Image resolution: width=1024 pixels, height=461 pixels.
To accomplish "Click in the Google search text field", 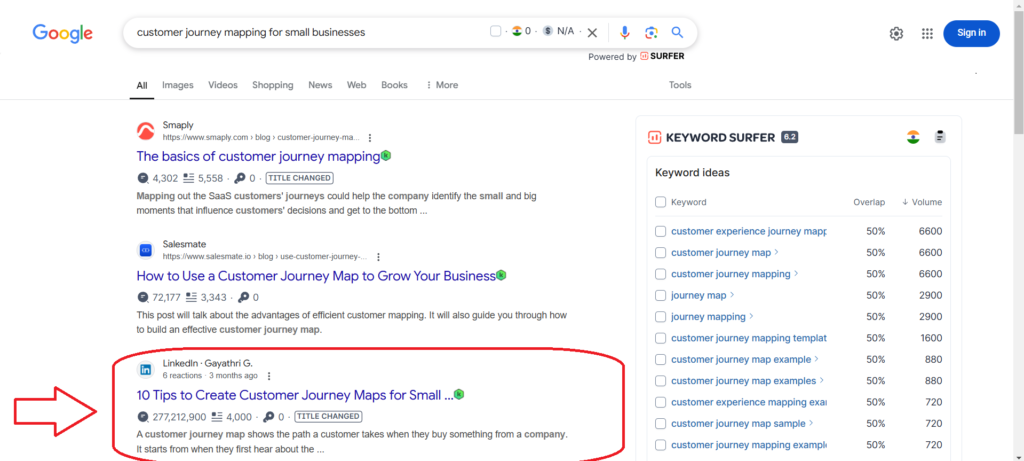I will click(307, 32).
